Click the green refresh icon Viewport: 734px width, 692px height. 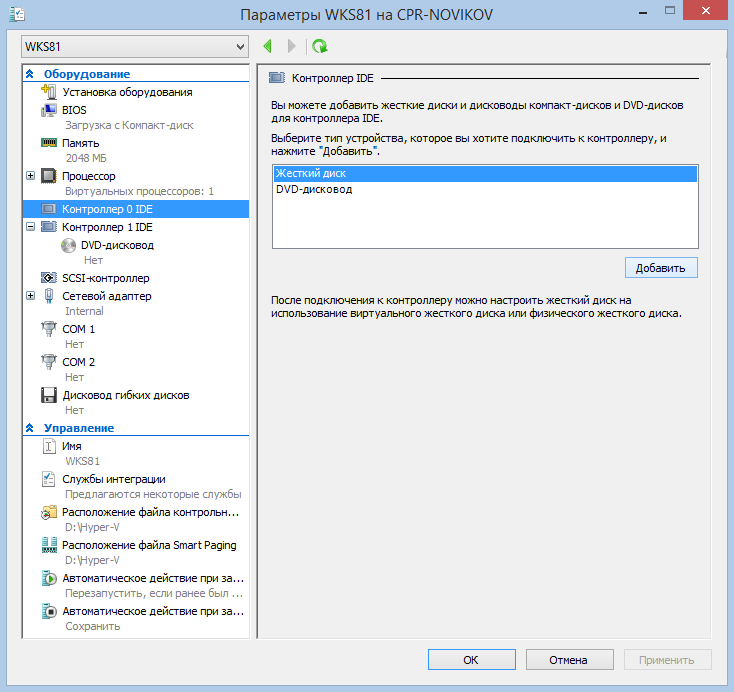[x=319, y=46]
